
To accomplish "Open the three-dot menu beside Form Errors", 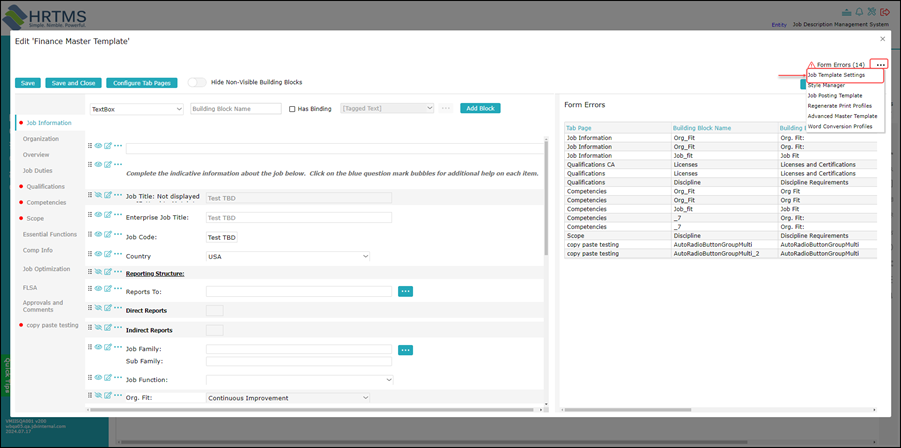I will 880,65.
